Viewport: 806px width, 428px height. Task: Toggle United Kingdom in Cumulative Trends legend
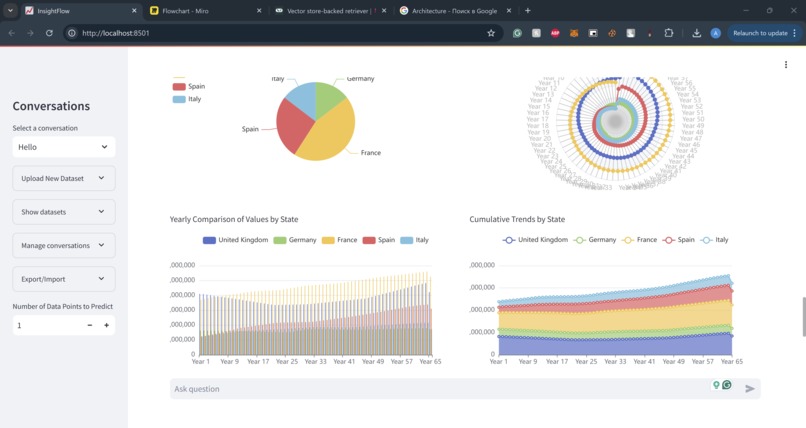(x=535, y=240)
